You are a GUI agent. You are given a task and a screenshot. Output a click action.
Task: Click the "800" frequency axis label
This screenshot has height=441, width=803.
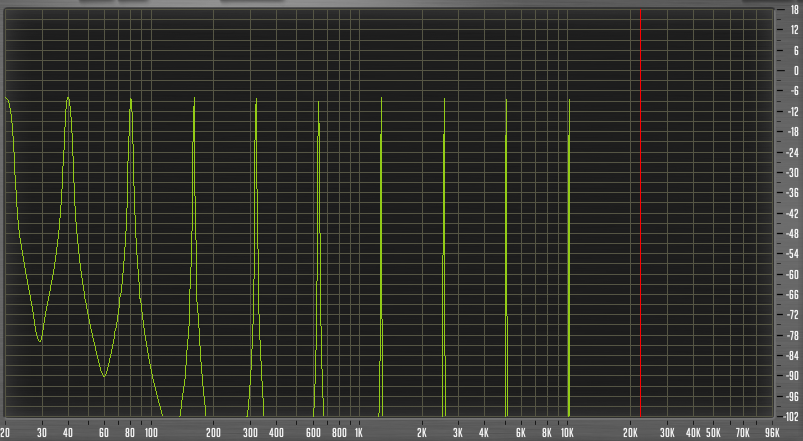(340, 433)
